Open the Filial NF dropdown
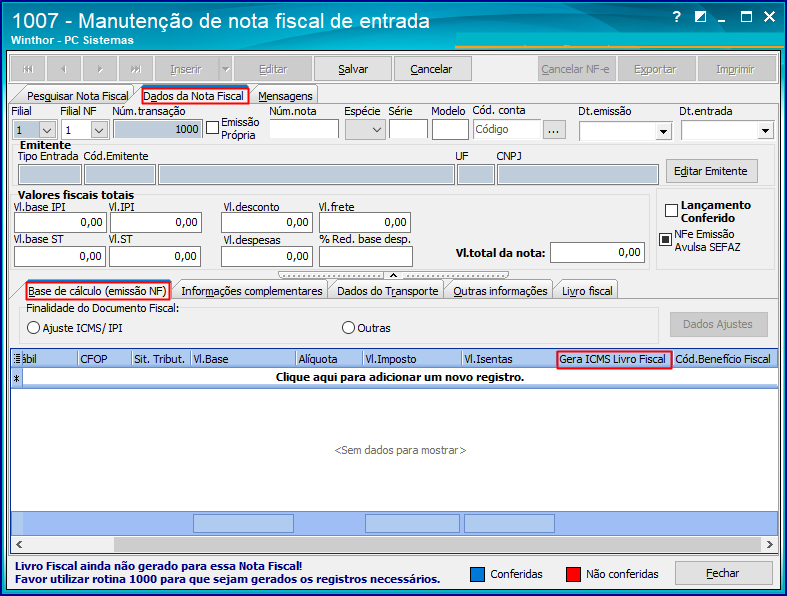The width and height of the screenshot is (787, 596). 99,130
